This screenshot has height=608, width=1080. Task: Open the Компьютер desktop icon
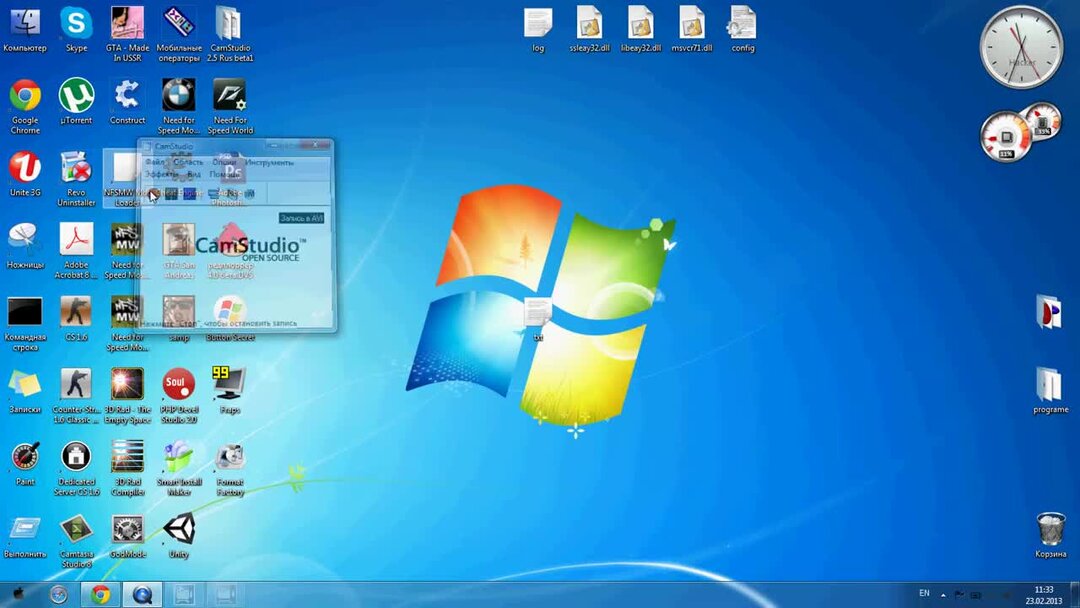tap(25, 29)
